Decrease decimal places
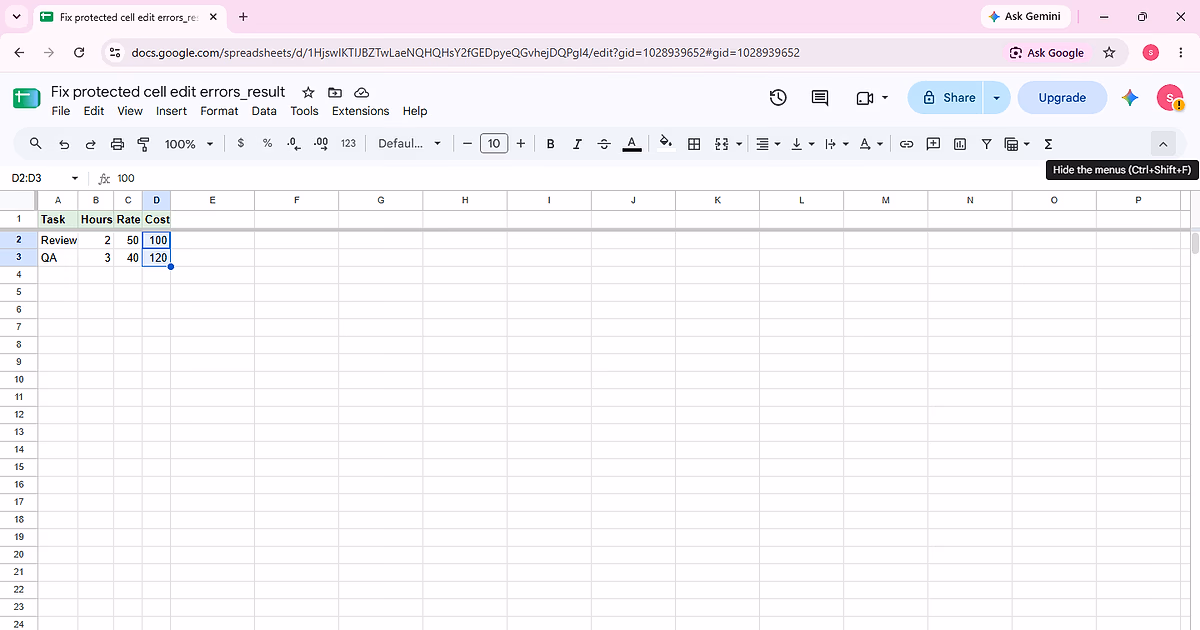Screen dimensions: 1200x630 (293, 143)
